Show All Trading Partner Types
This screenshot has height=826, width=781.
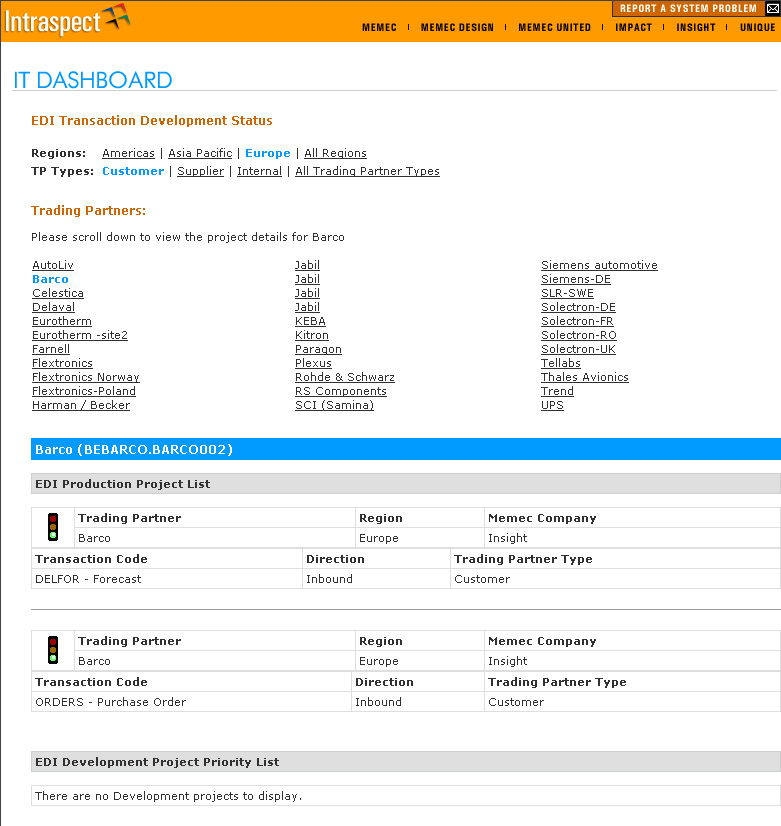[367, 171]
